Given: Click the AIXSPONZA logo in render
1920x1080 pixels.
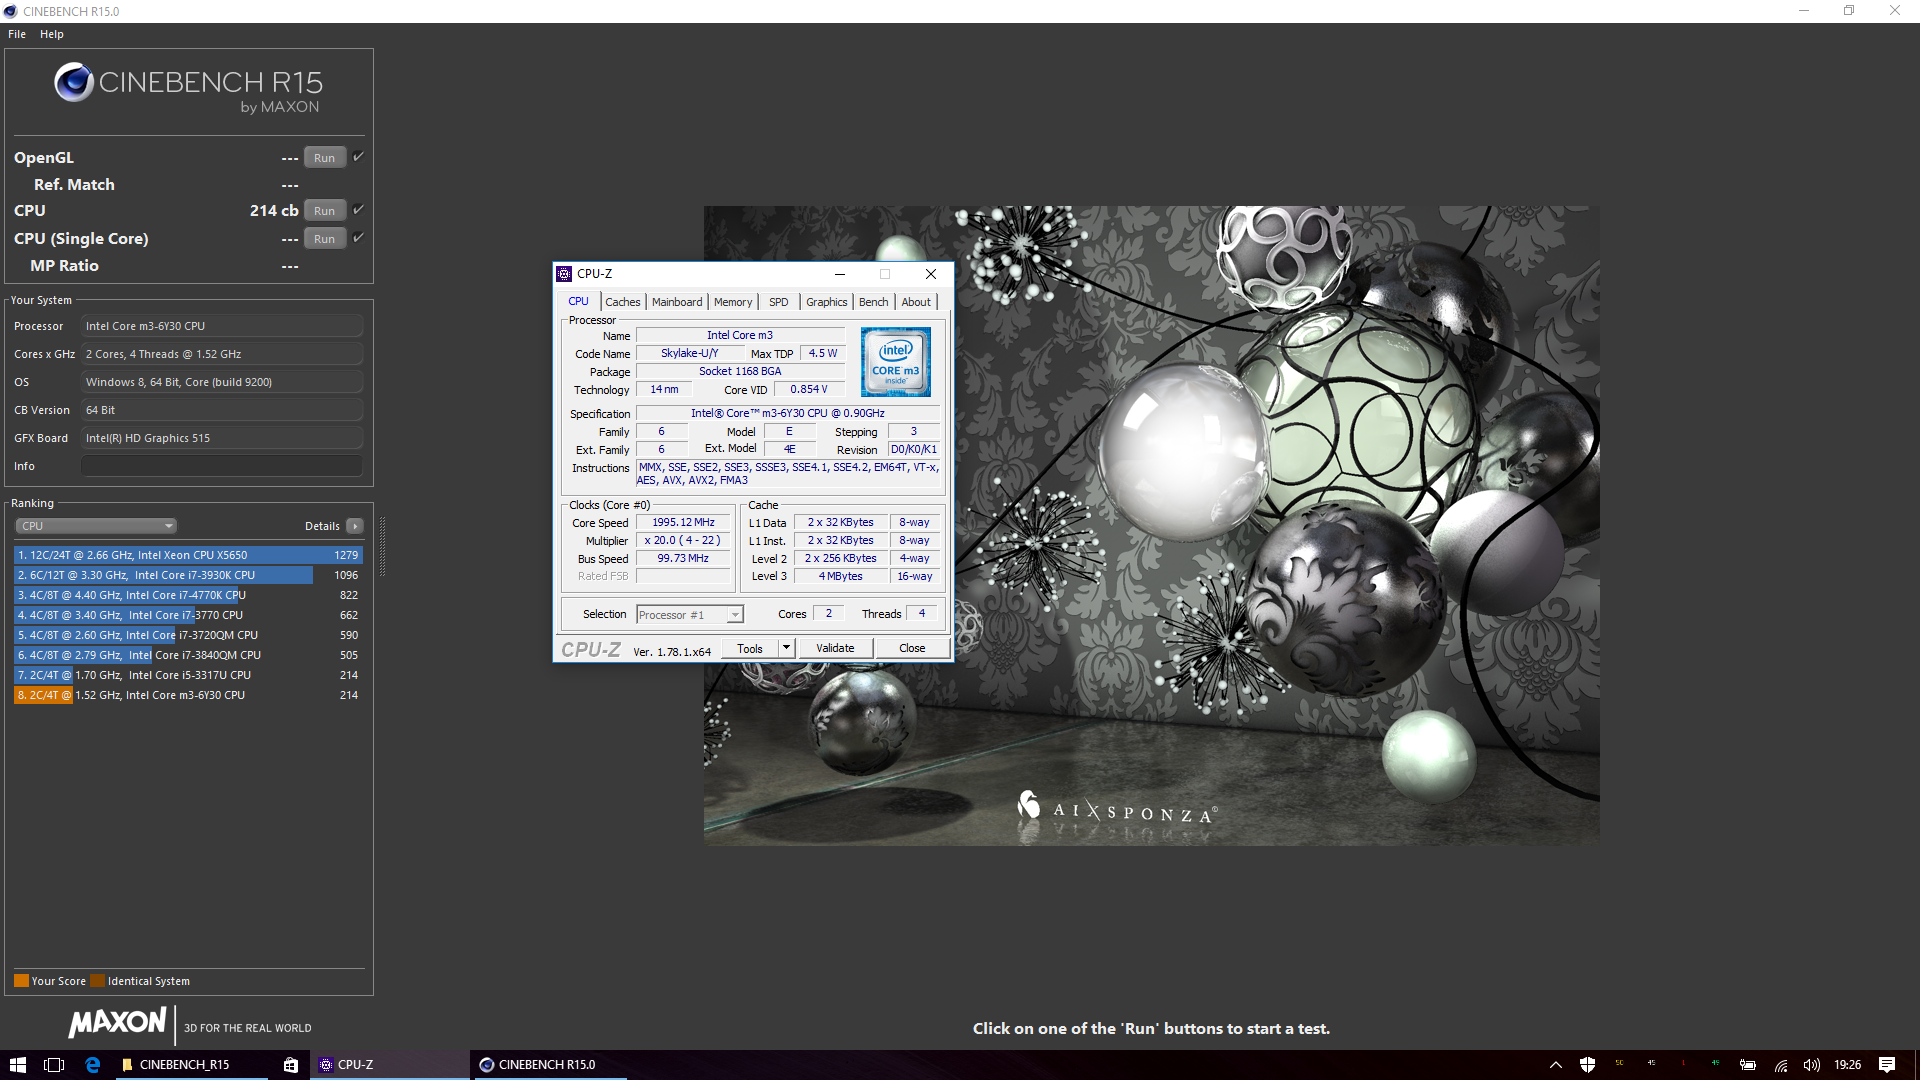Looking at the screenshot, I should pyautogui.click(x=1117, y=808).
